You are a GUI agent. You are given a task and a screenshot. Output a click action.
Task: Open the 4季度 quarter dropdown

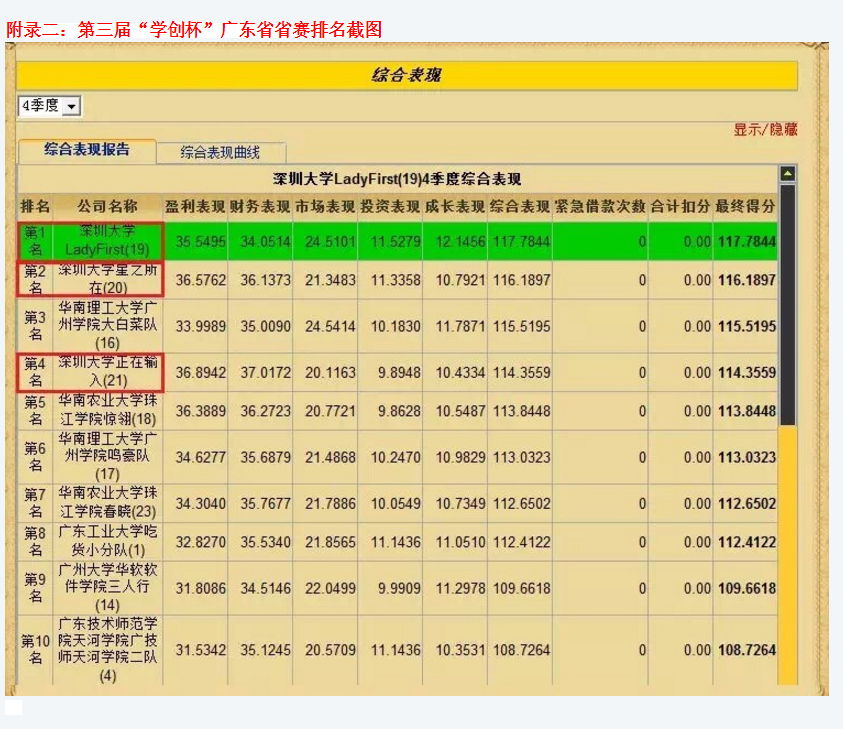pos(49,106)
